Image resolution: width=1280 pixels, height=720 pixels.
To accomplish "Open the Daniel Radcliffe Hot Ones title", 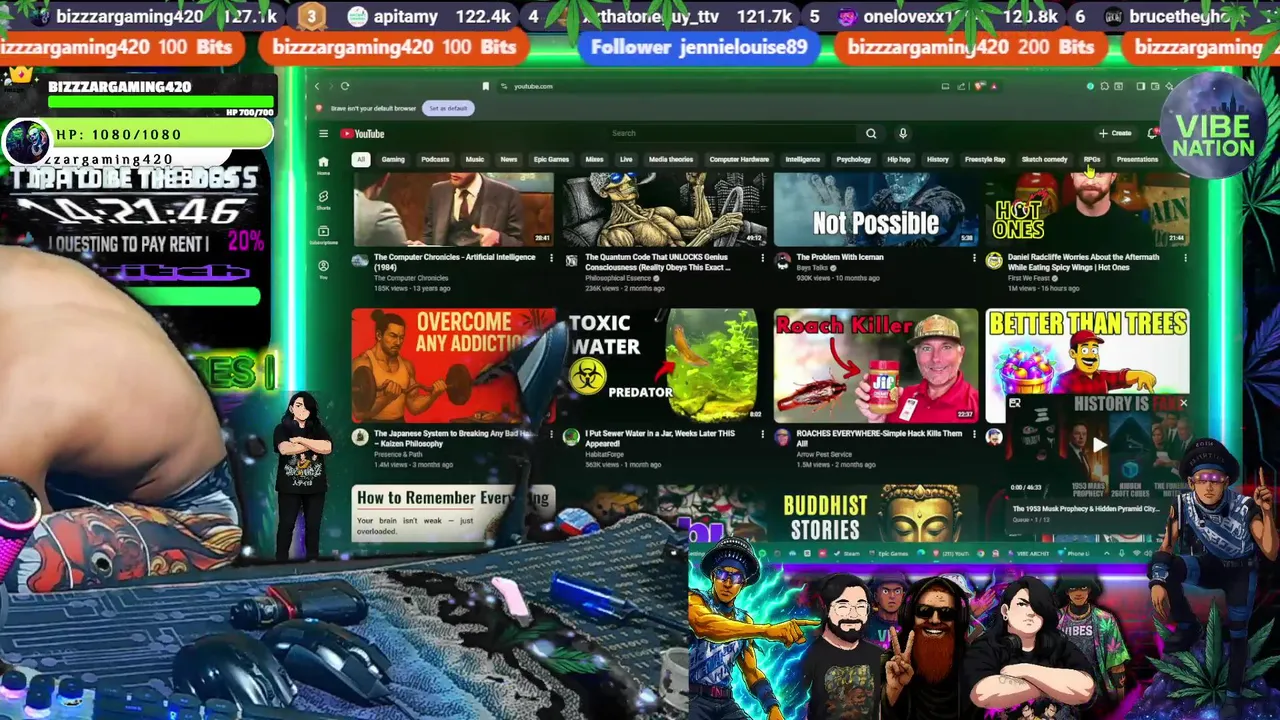I will coord(1083,262).
